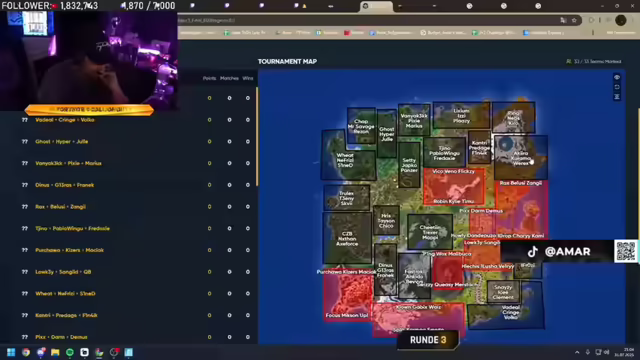Click Setty Japko Panzer map zone

[409, 165]
